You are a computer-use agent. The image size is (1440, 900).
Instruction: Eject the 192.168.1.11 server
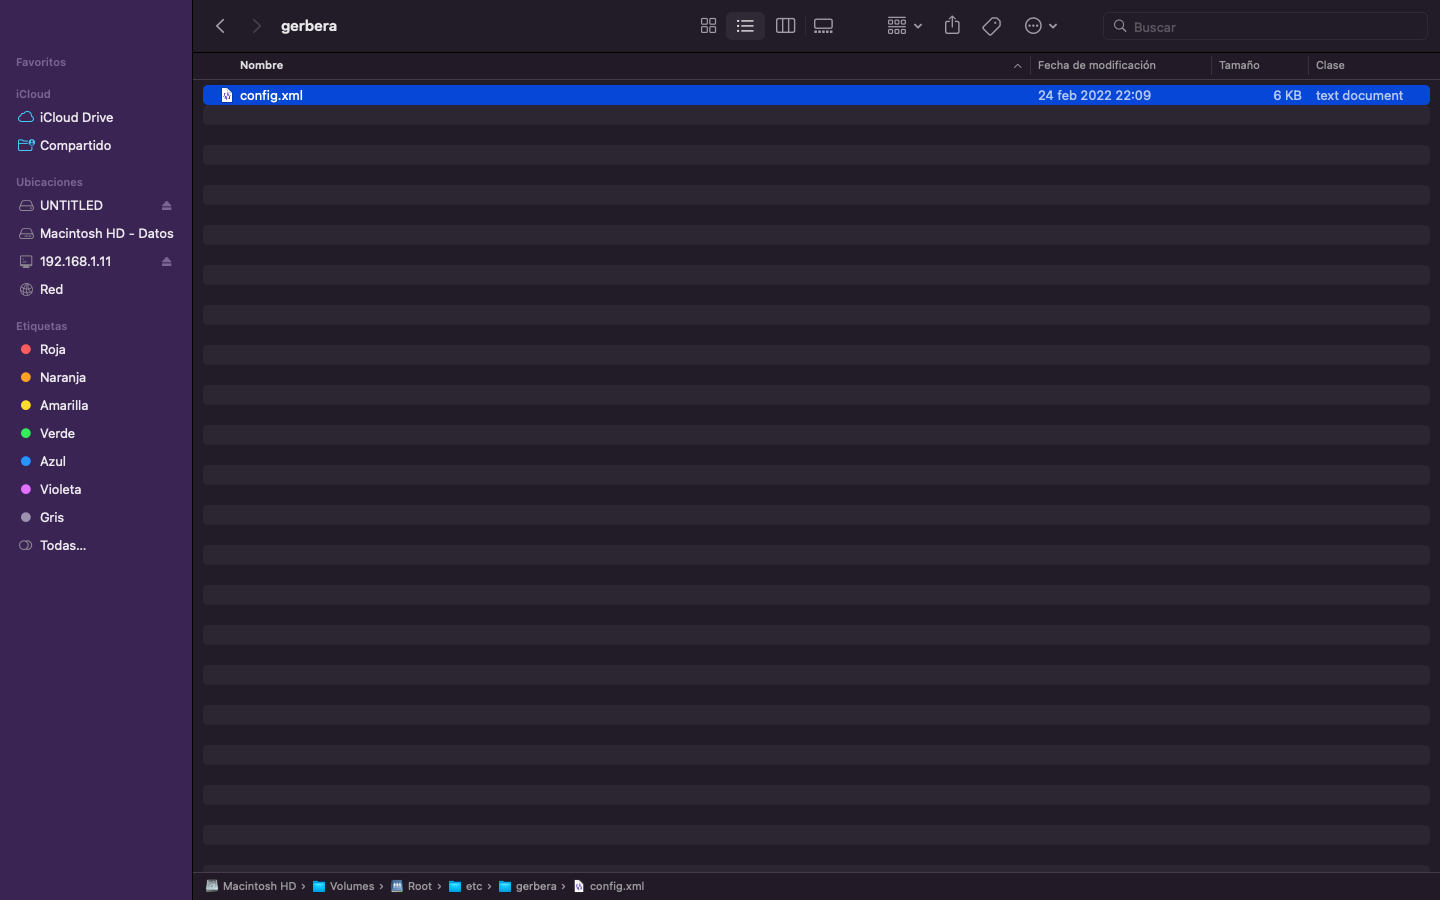[167, 262]
